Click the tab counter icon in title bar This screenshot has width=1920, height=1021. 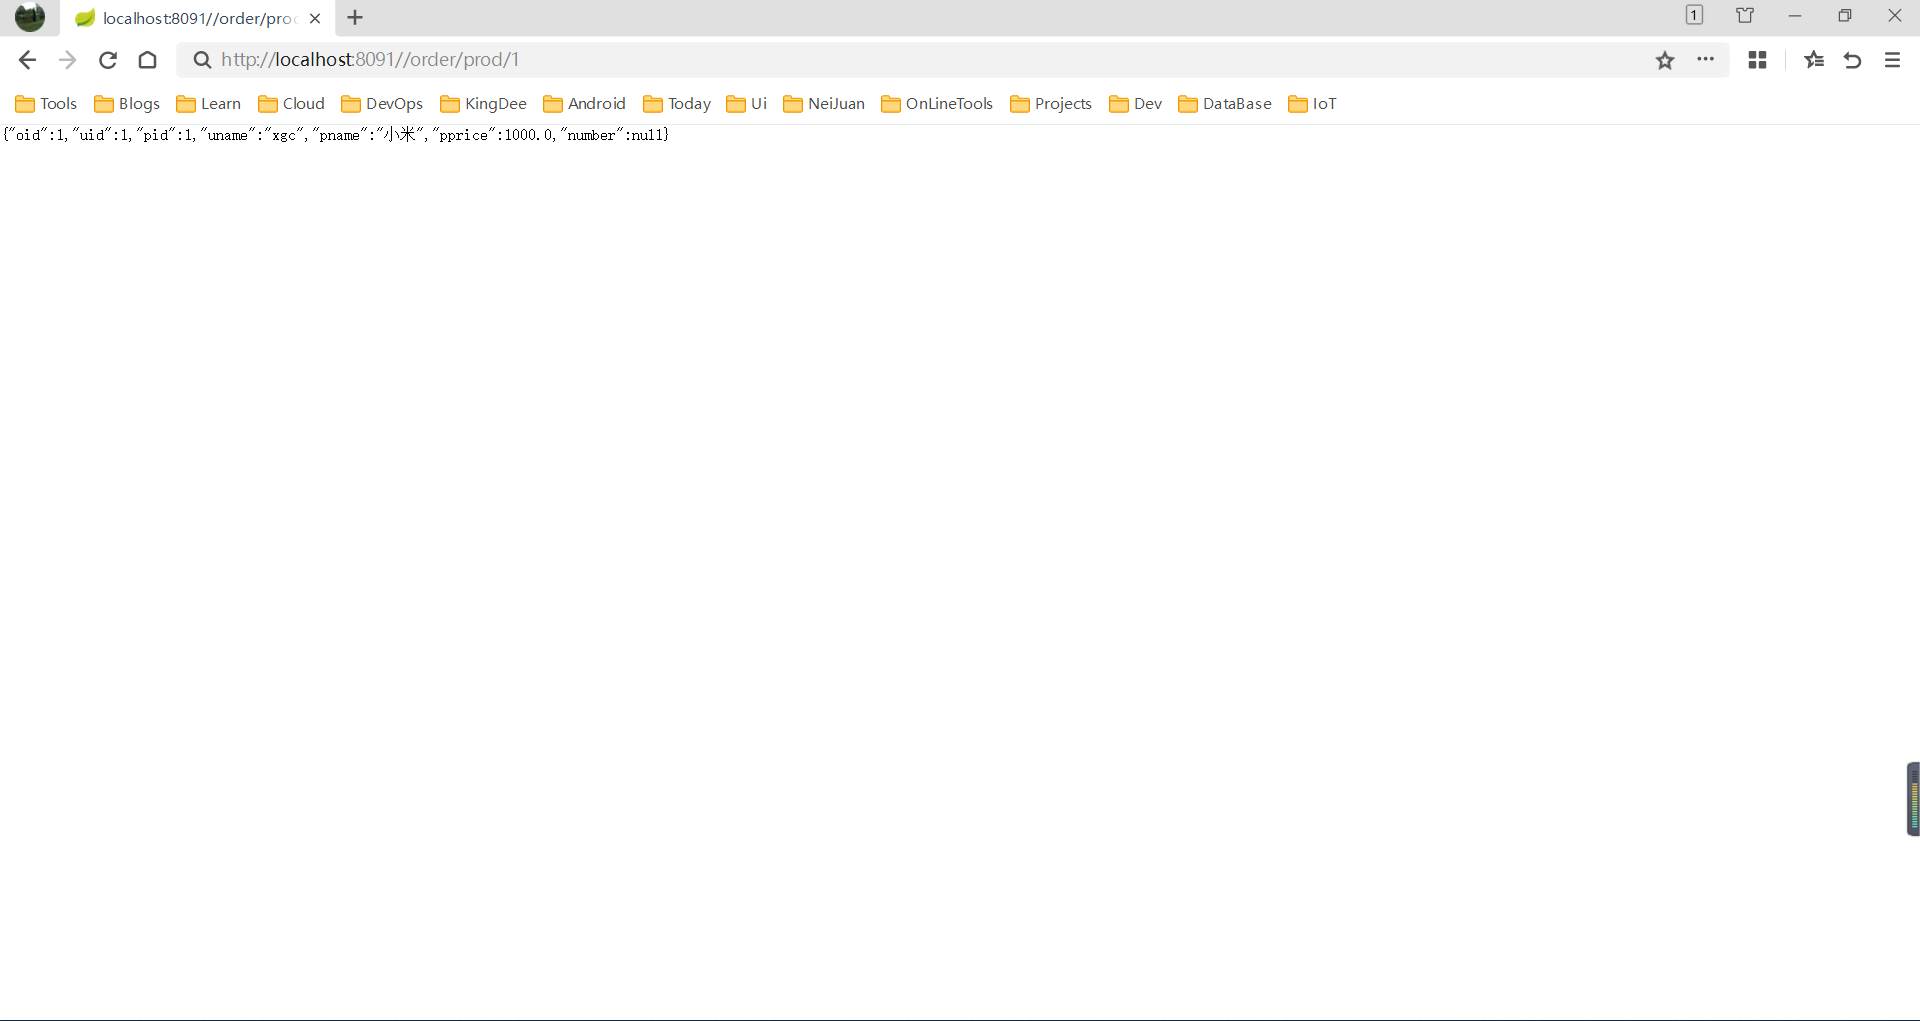[x=1694, y=15]
